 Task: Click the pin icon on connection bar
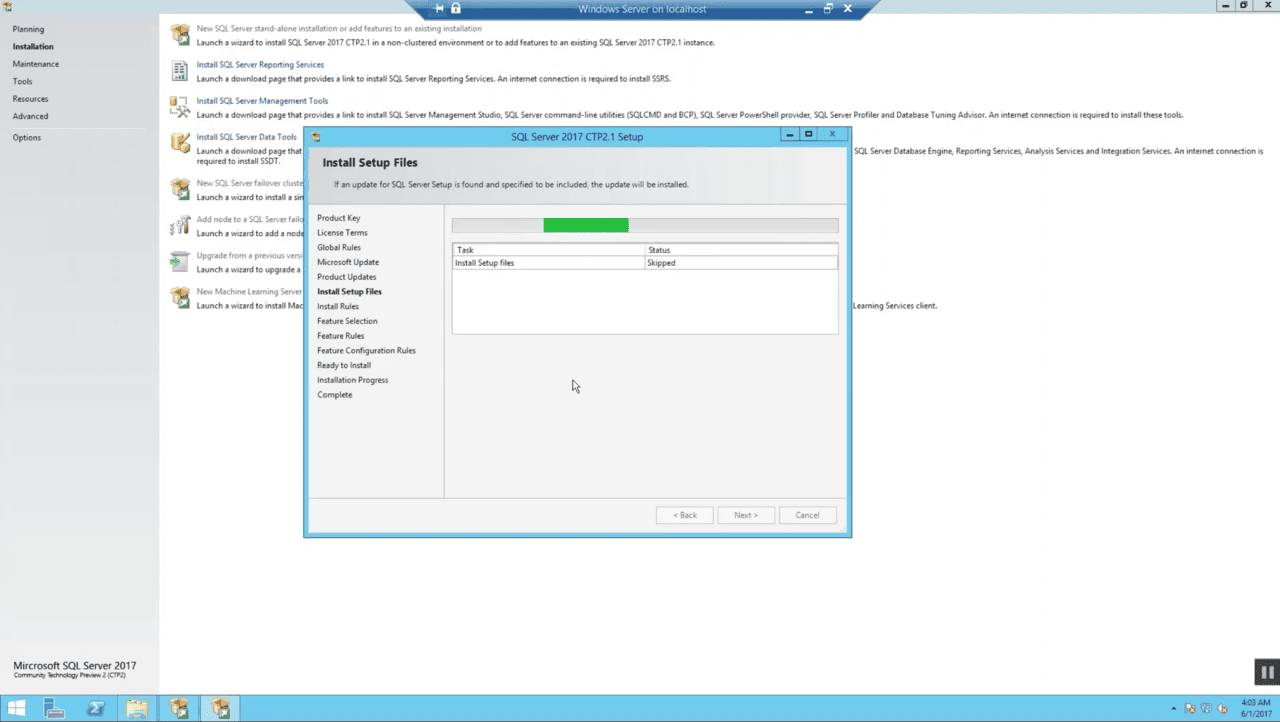(438, 9)
